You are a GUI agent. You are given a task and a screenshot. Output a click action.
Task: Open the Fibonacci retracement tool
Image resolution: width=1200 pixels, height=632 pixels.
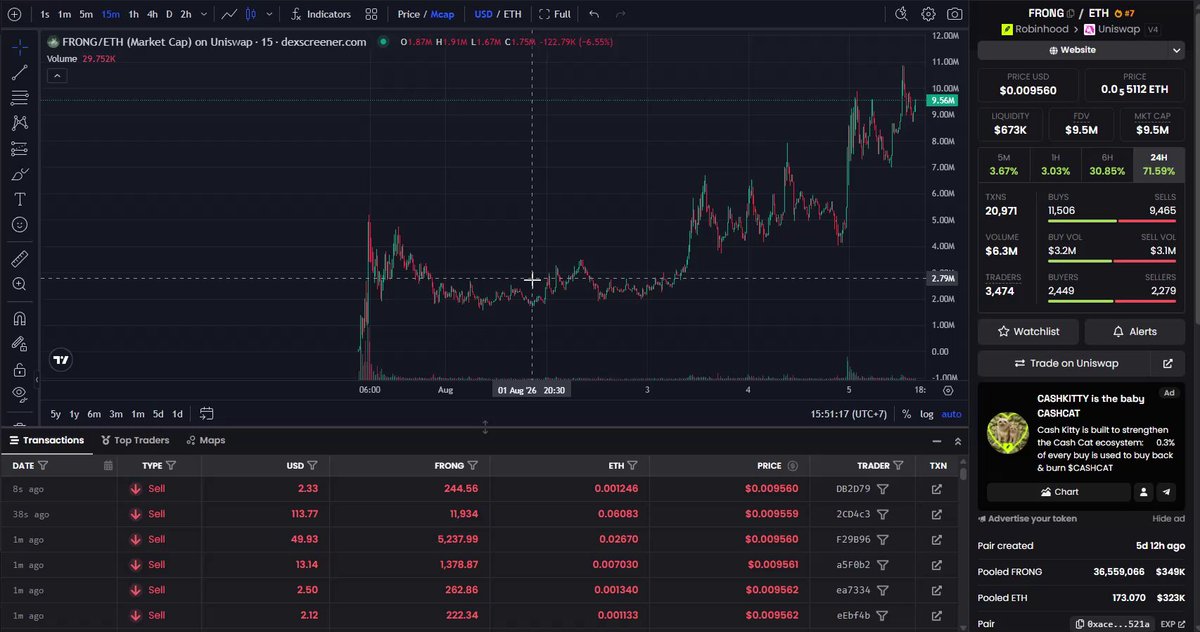(x=19, y=97)
